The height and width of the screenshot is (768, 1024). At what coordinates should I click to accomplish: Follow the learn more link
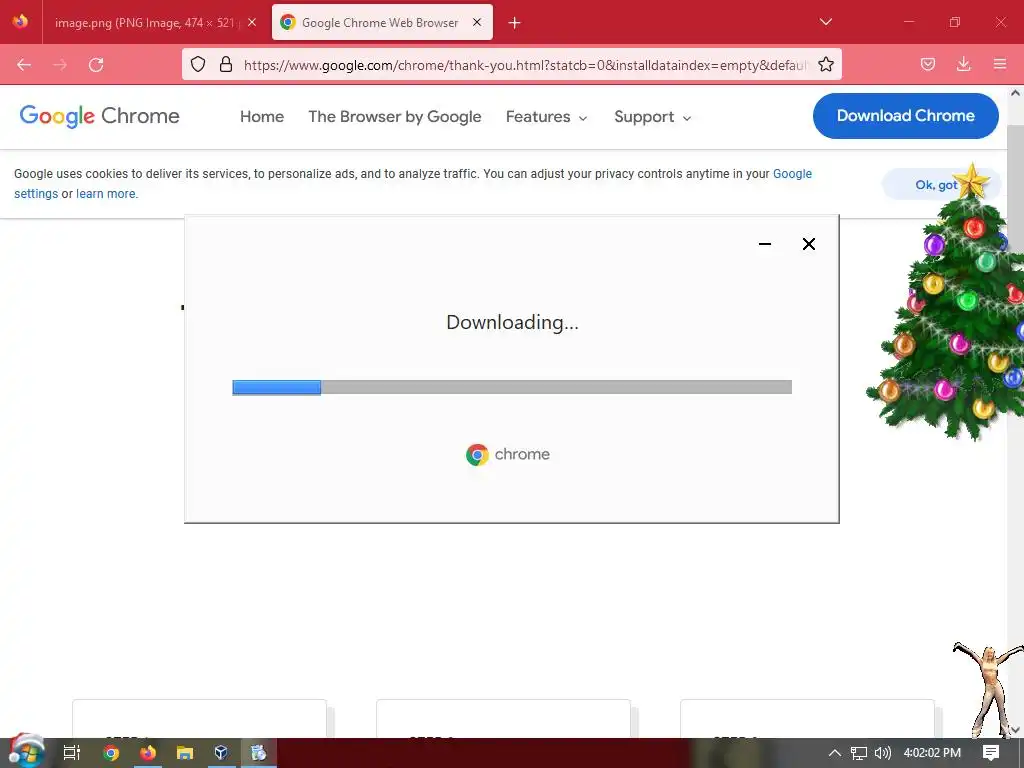(x=106, y=194)
